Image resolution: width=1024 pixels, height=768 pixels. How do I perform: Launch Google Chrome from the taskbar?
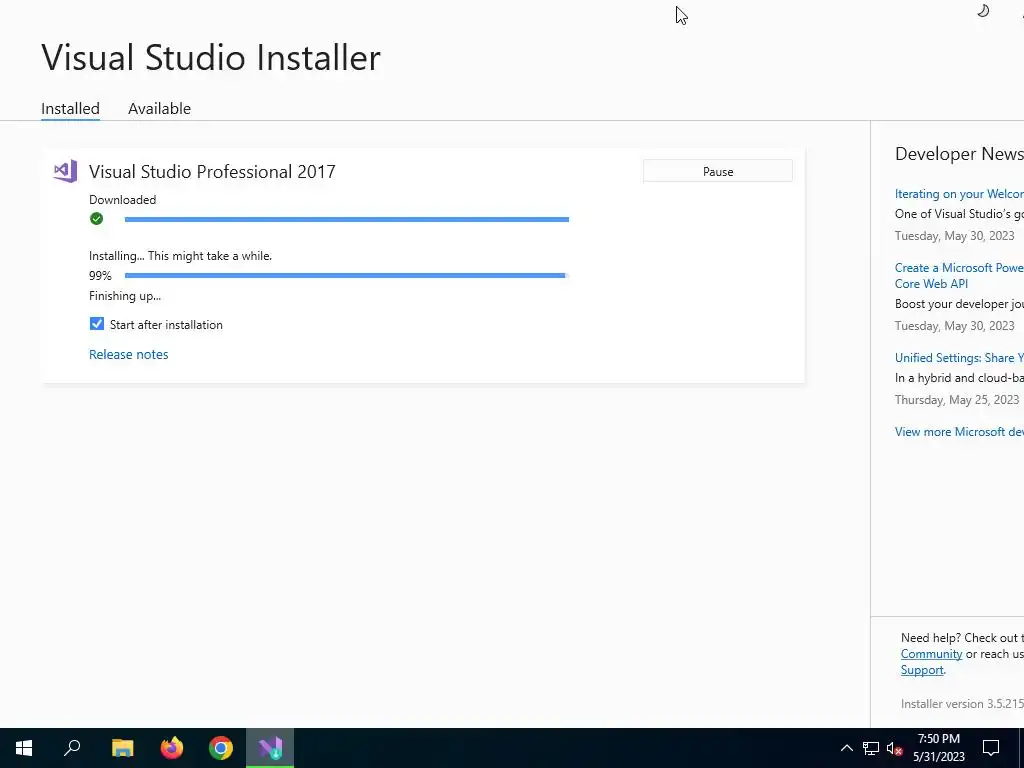coord(221,748)
